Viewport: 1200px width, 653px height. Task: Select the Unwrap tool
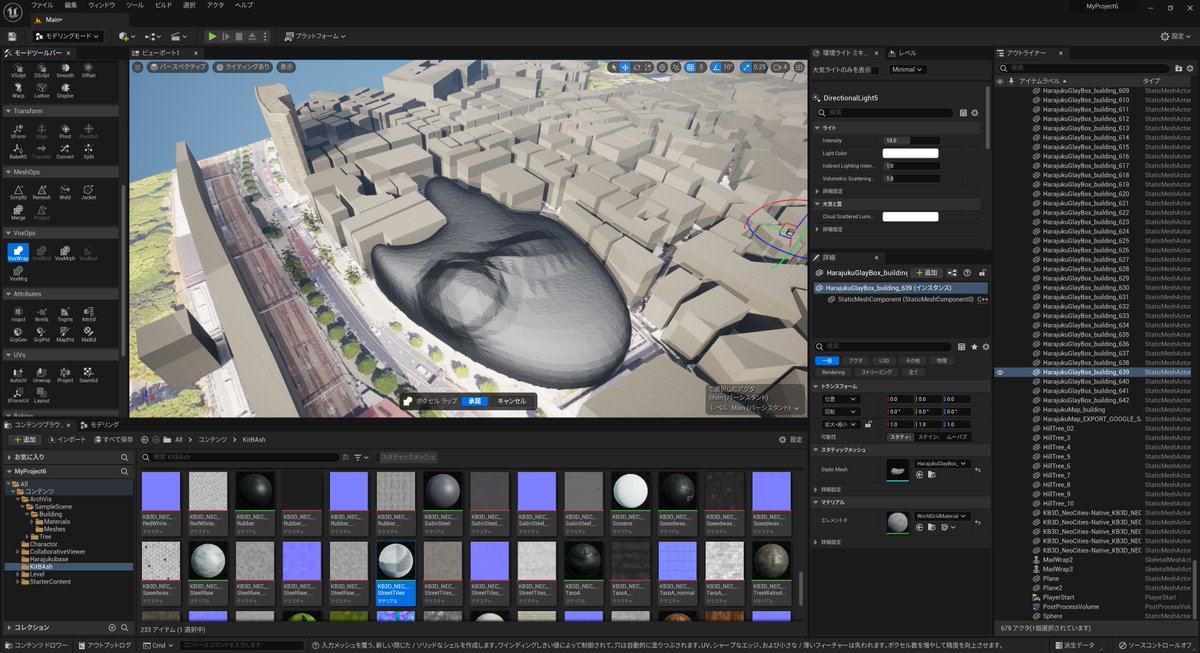pyautogui.click(x=42, y=375)
